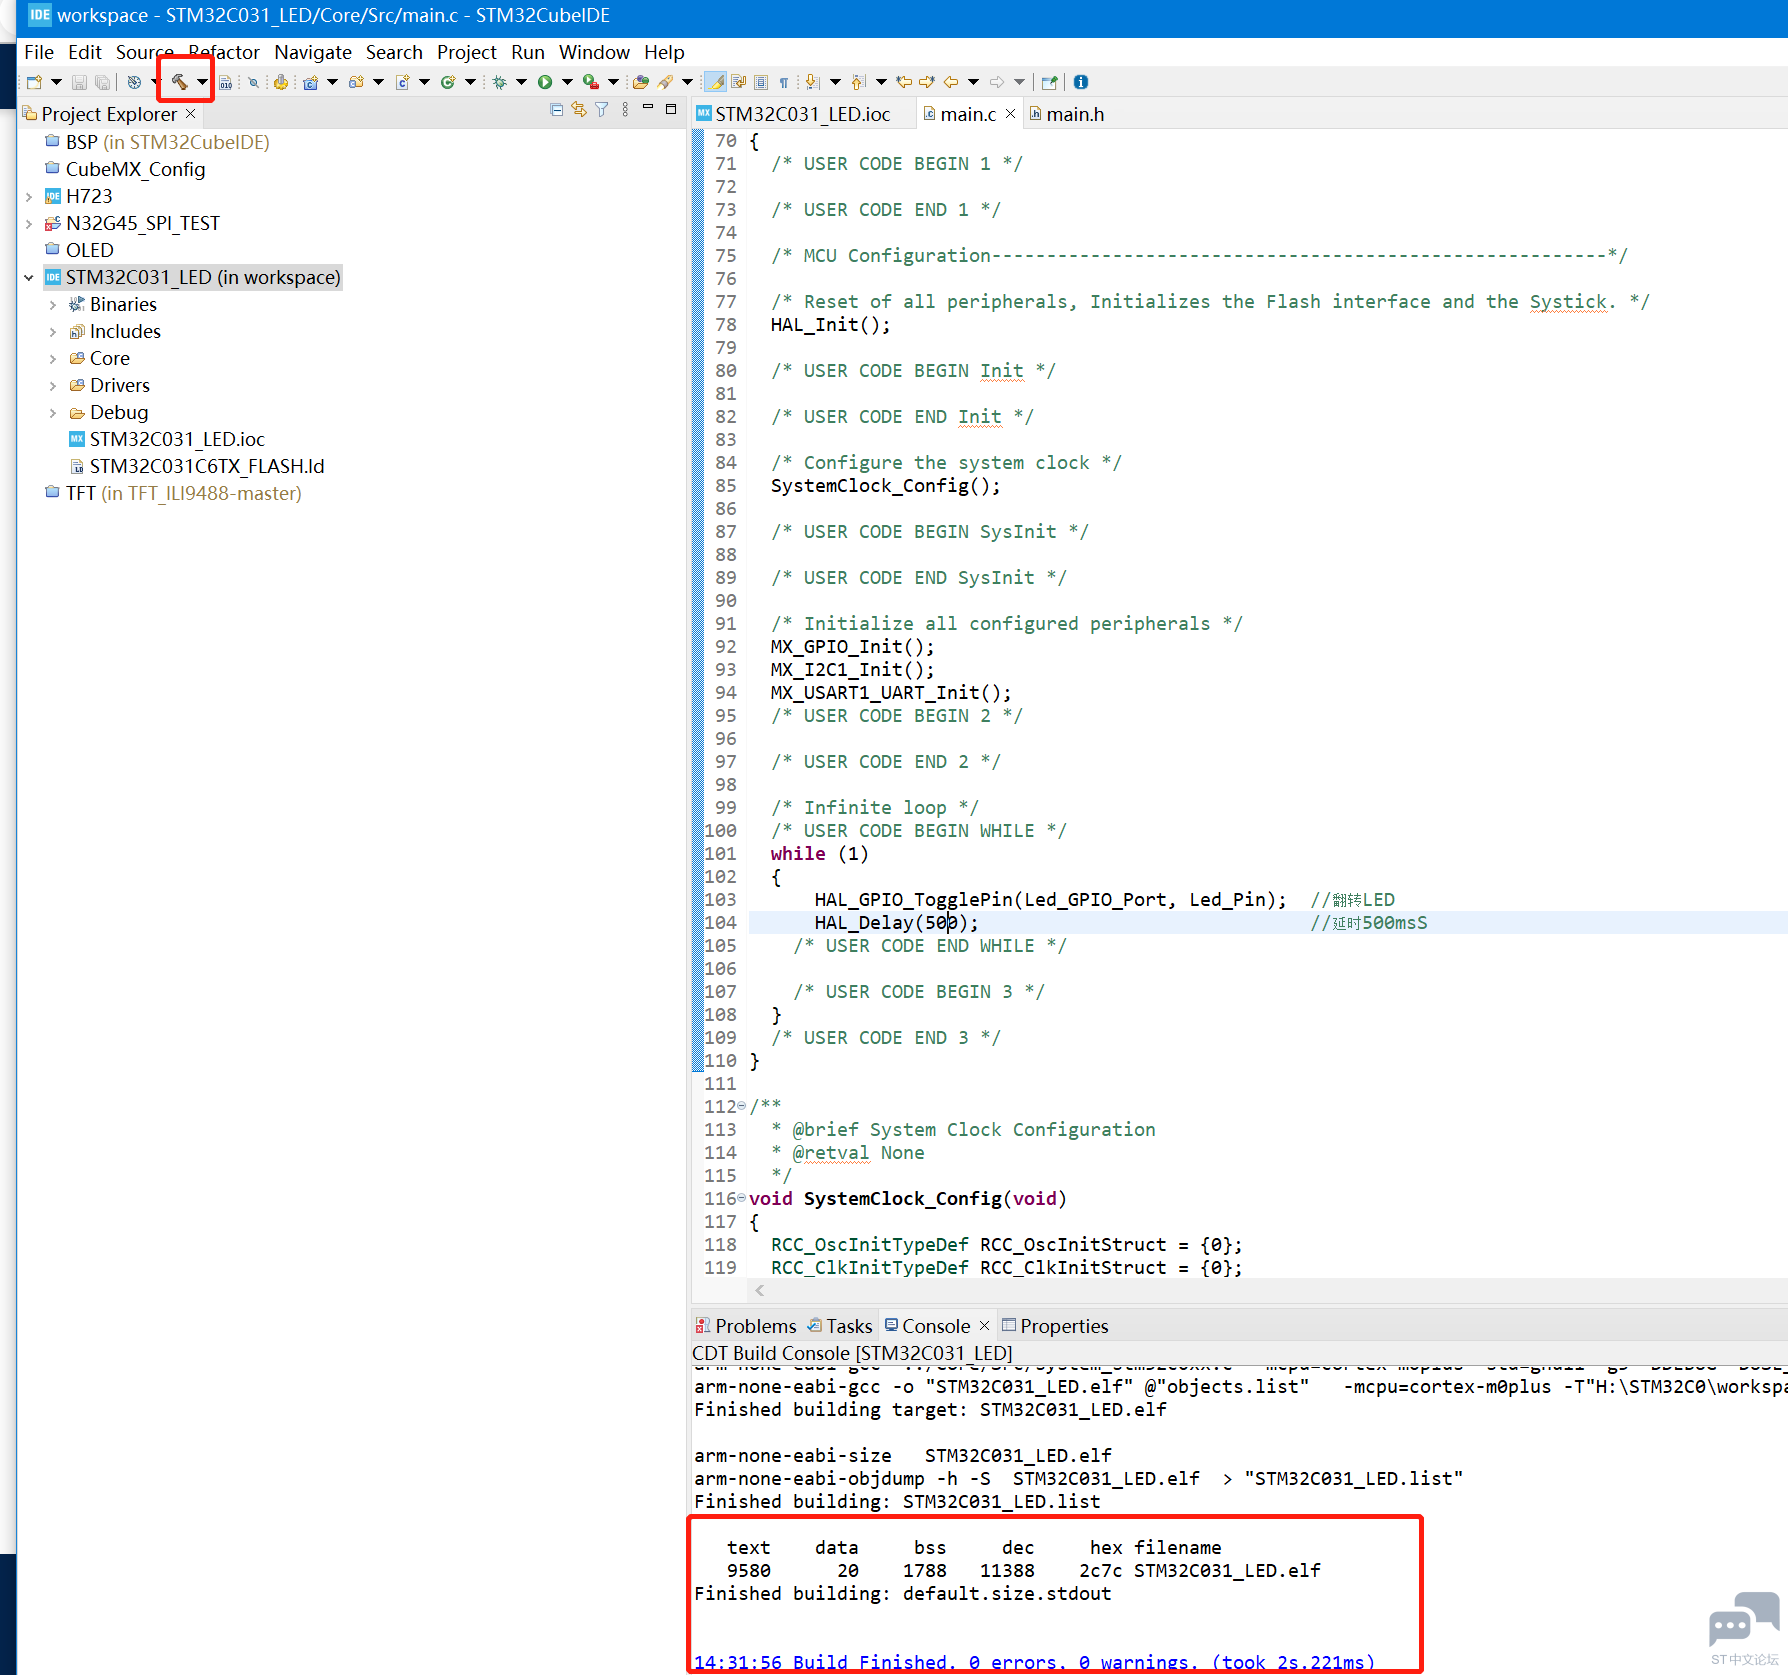Click the Build All gear icon

click(281, 82)
